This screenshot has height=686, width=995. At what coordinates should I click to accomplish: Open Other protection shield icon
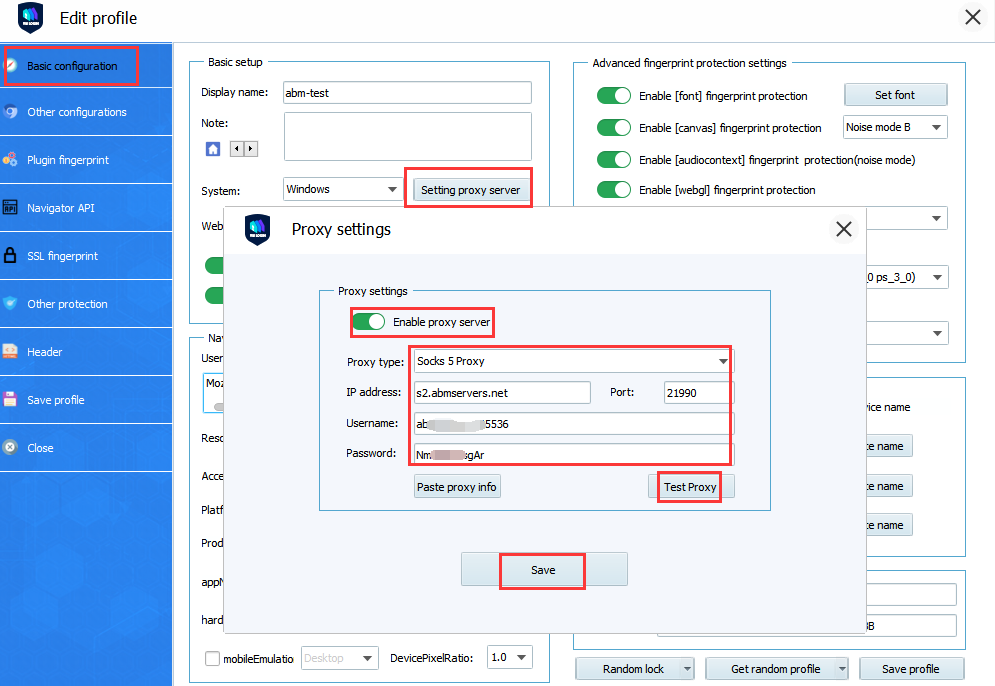click(x=10, y=304)
